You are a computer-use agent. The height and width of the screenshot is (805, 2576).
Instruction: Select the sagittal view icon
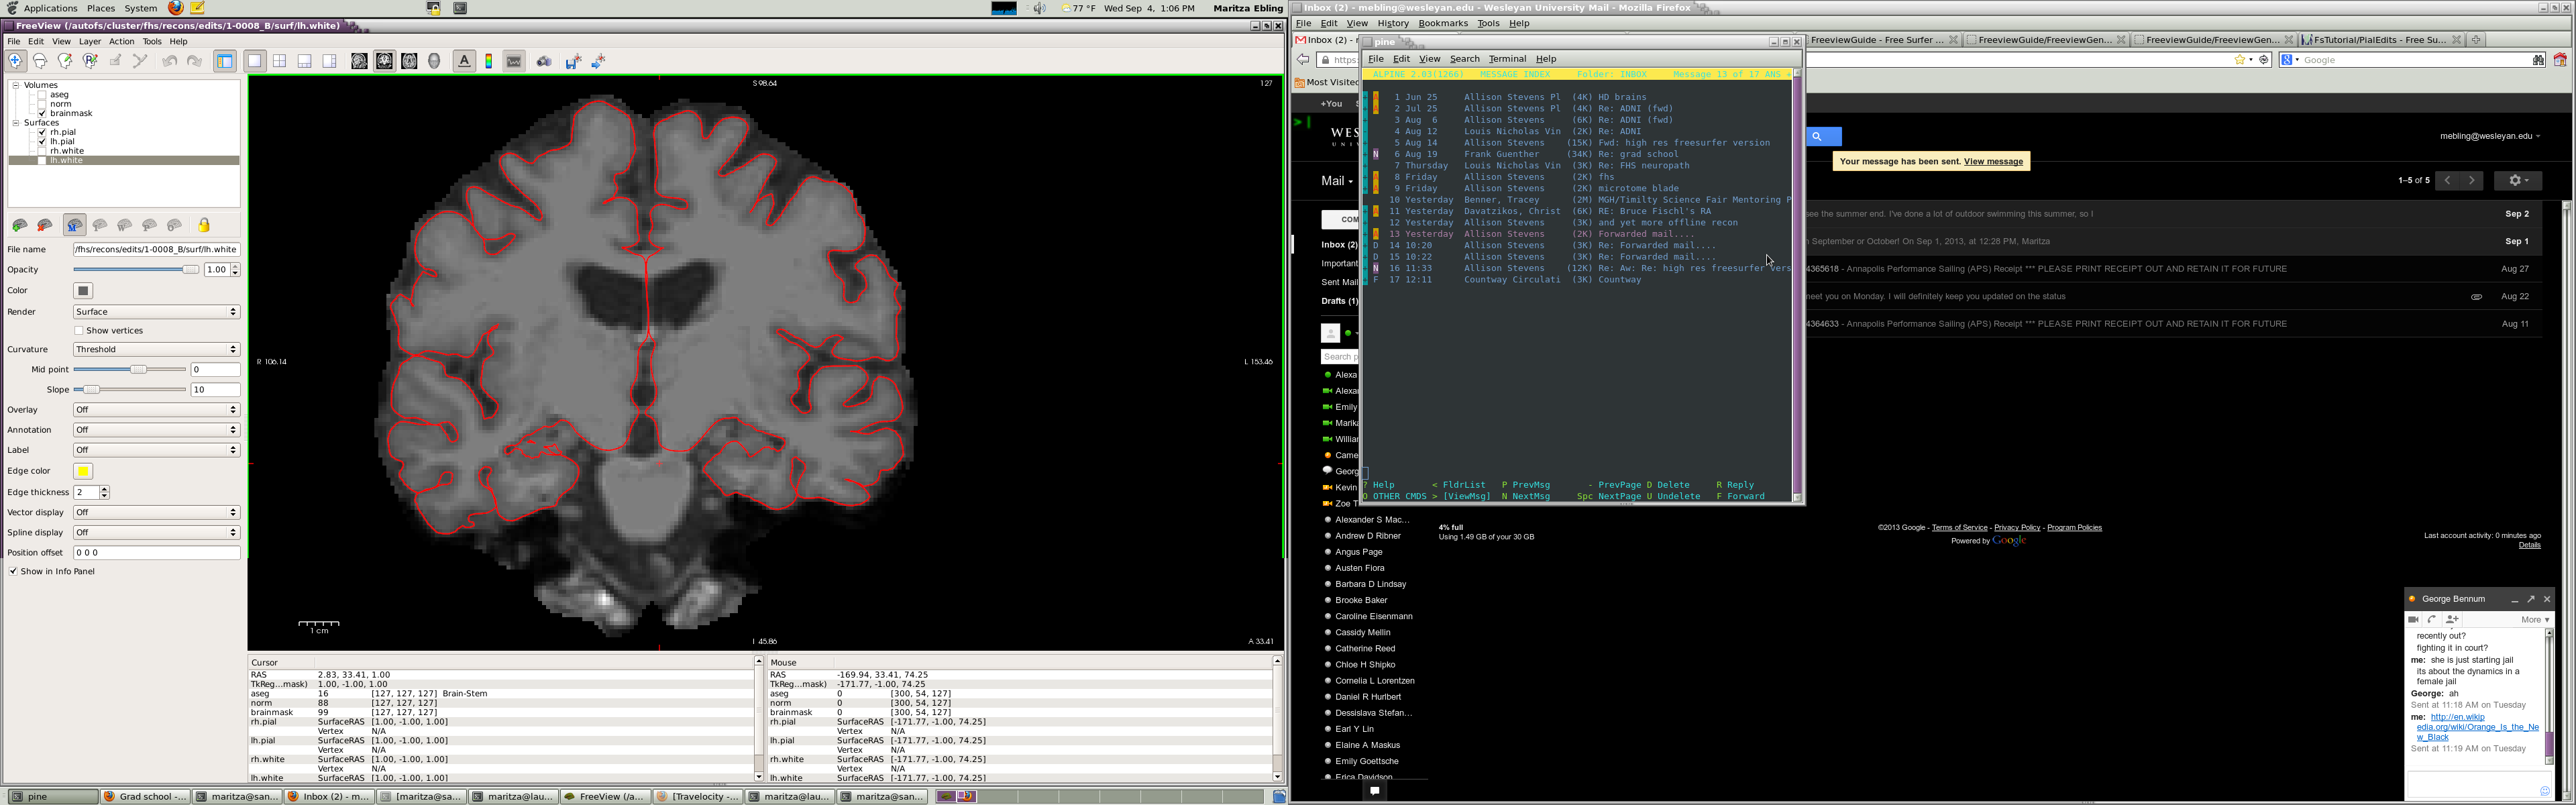coord(359,61)
